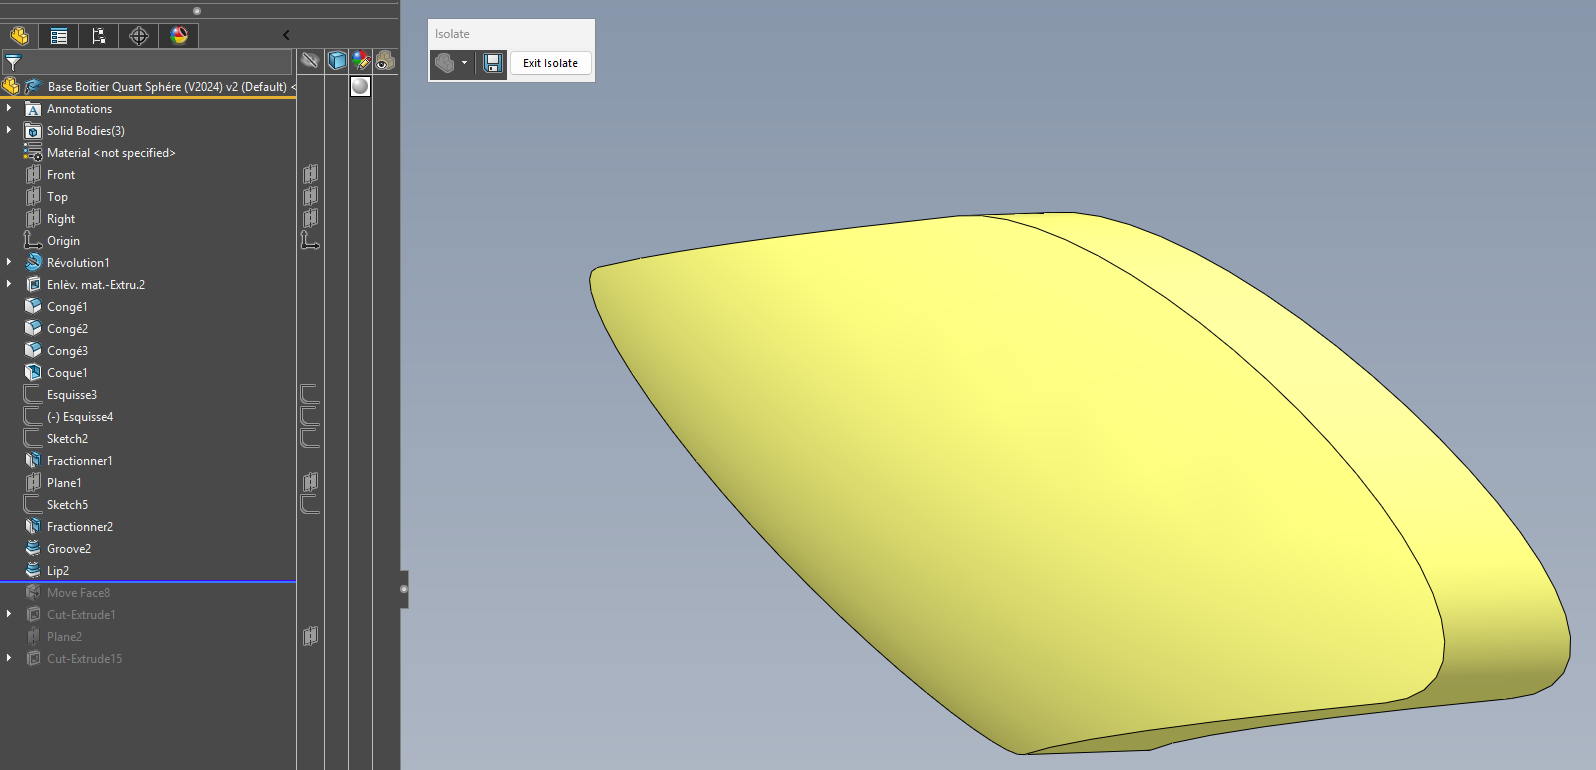Open the DimXpertManager crosshair tab
The image size is (1596, 770).
pyautogui.click(x=139, y=36)
